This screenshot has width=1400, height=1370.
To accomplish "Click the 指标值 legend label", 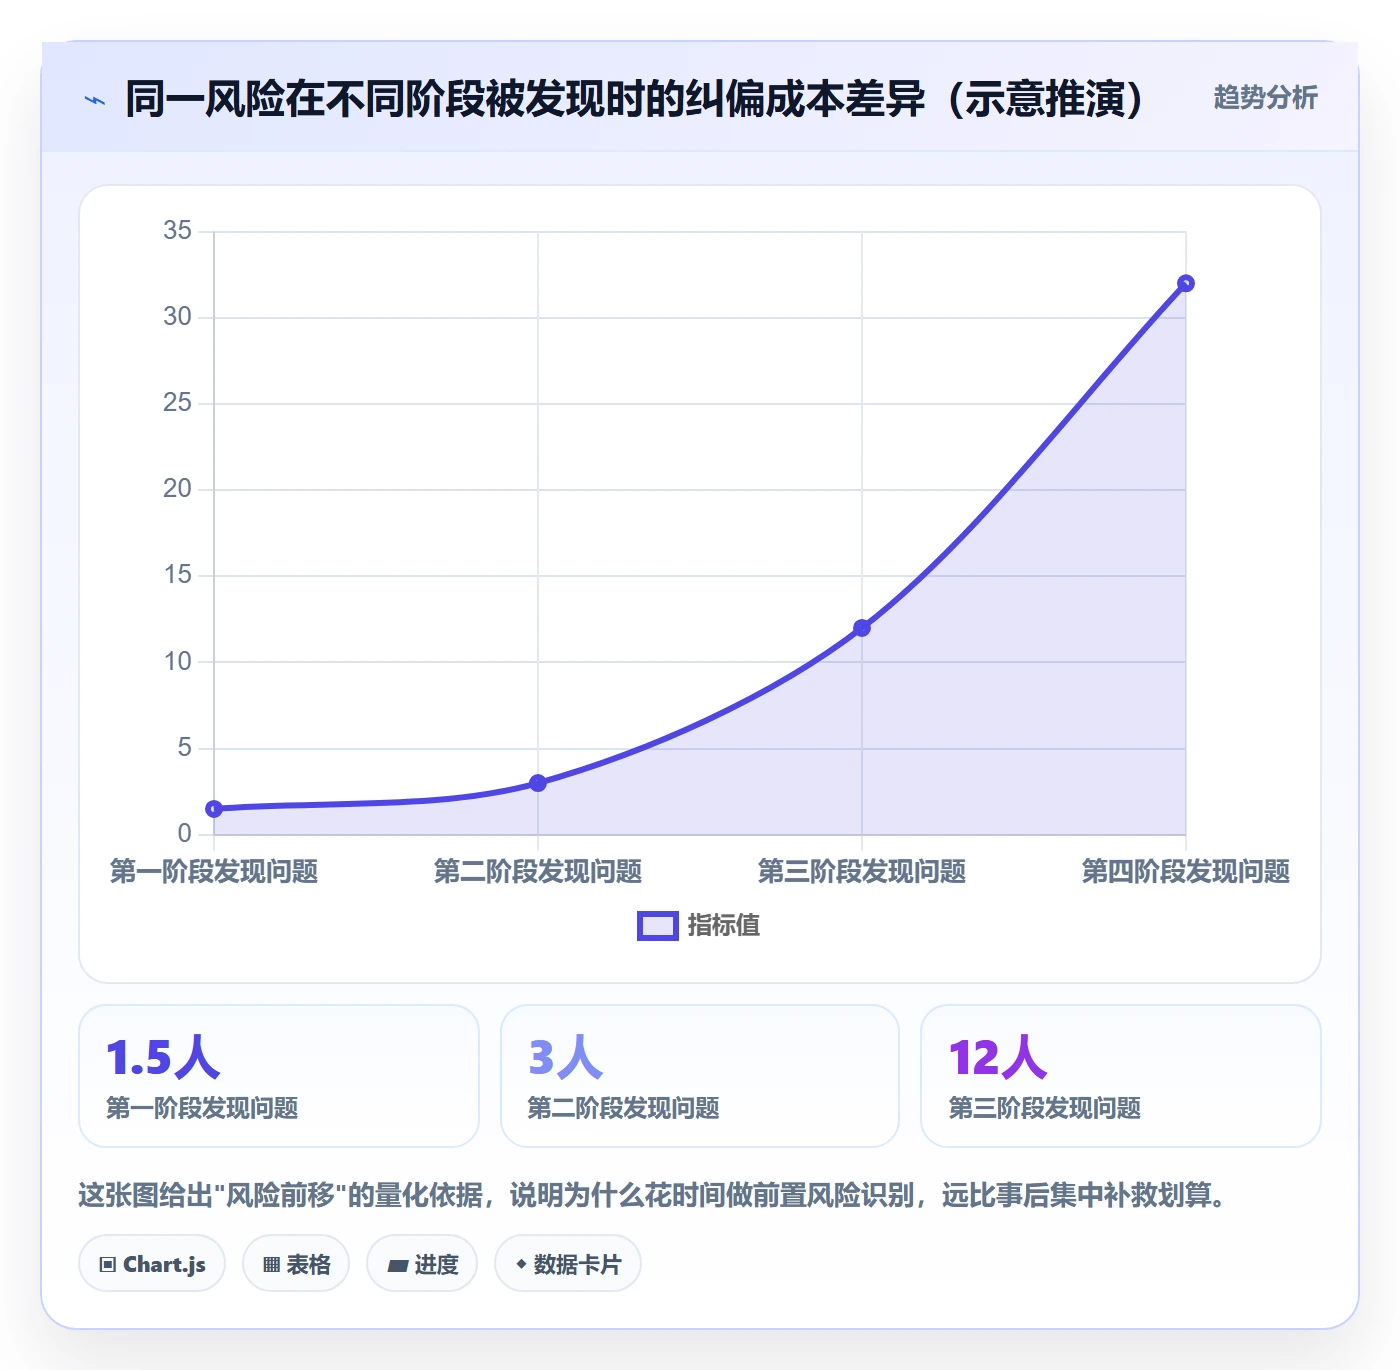I will pyautogui.click(x=724, y=926).
